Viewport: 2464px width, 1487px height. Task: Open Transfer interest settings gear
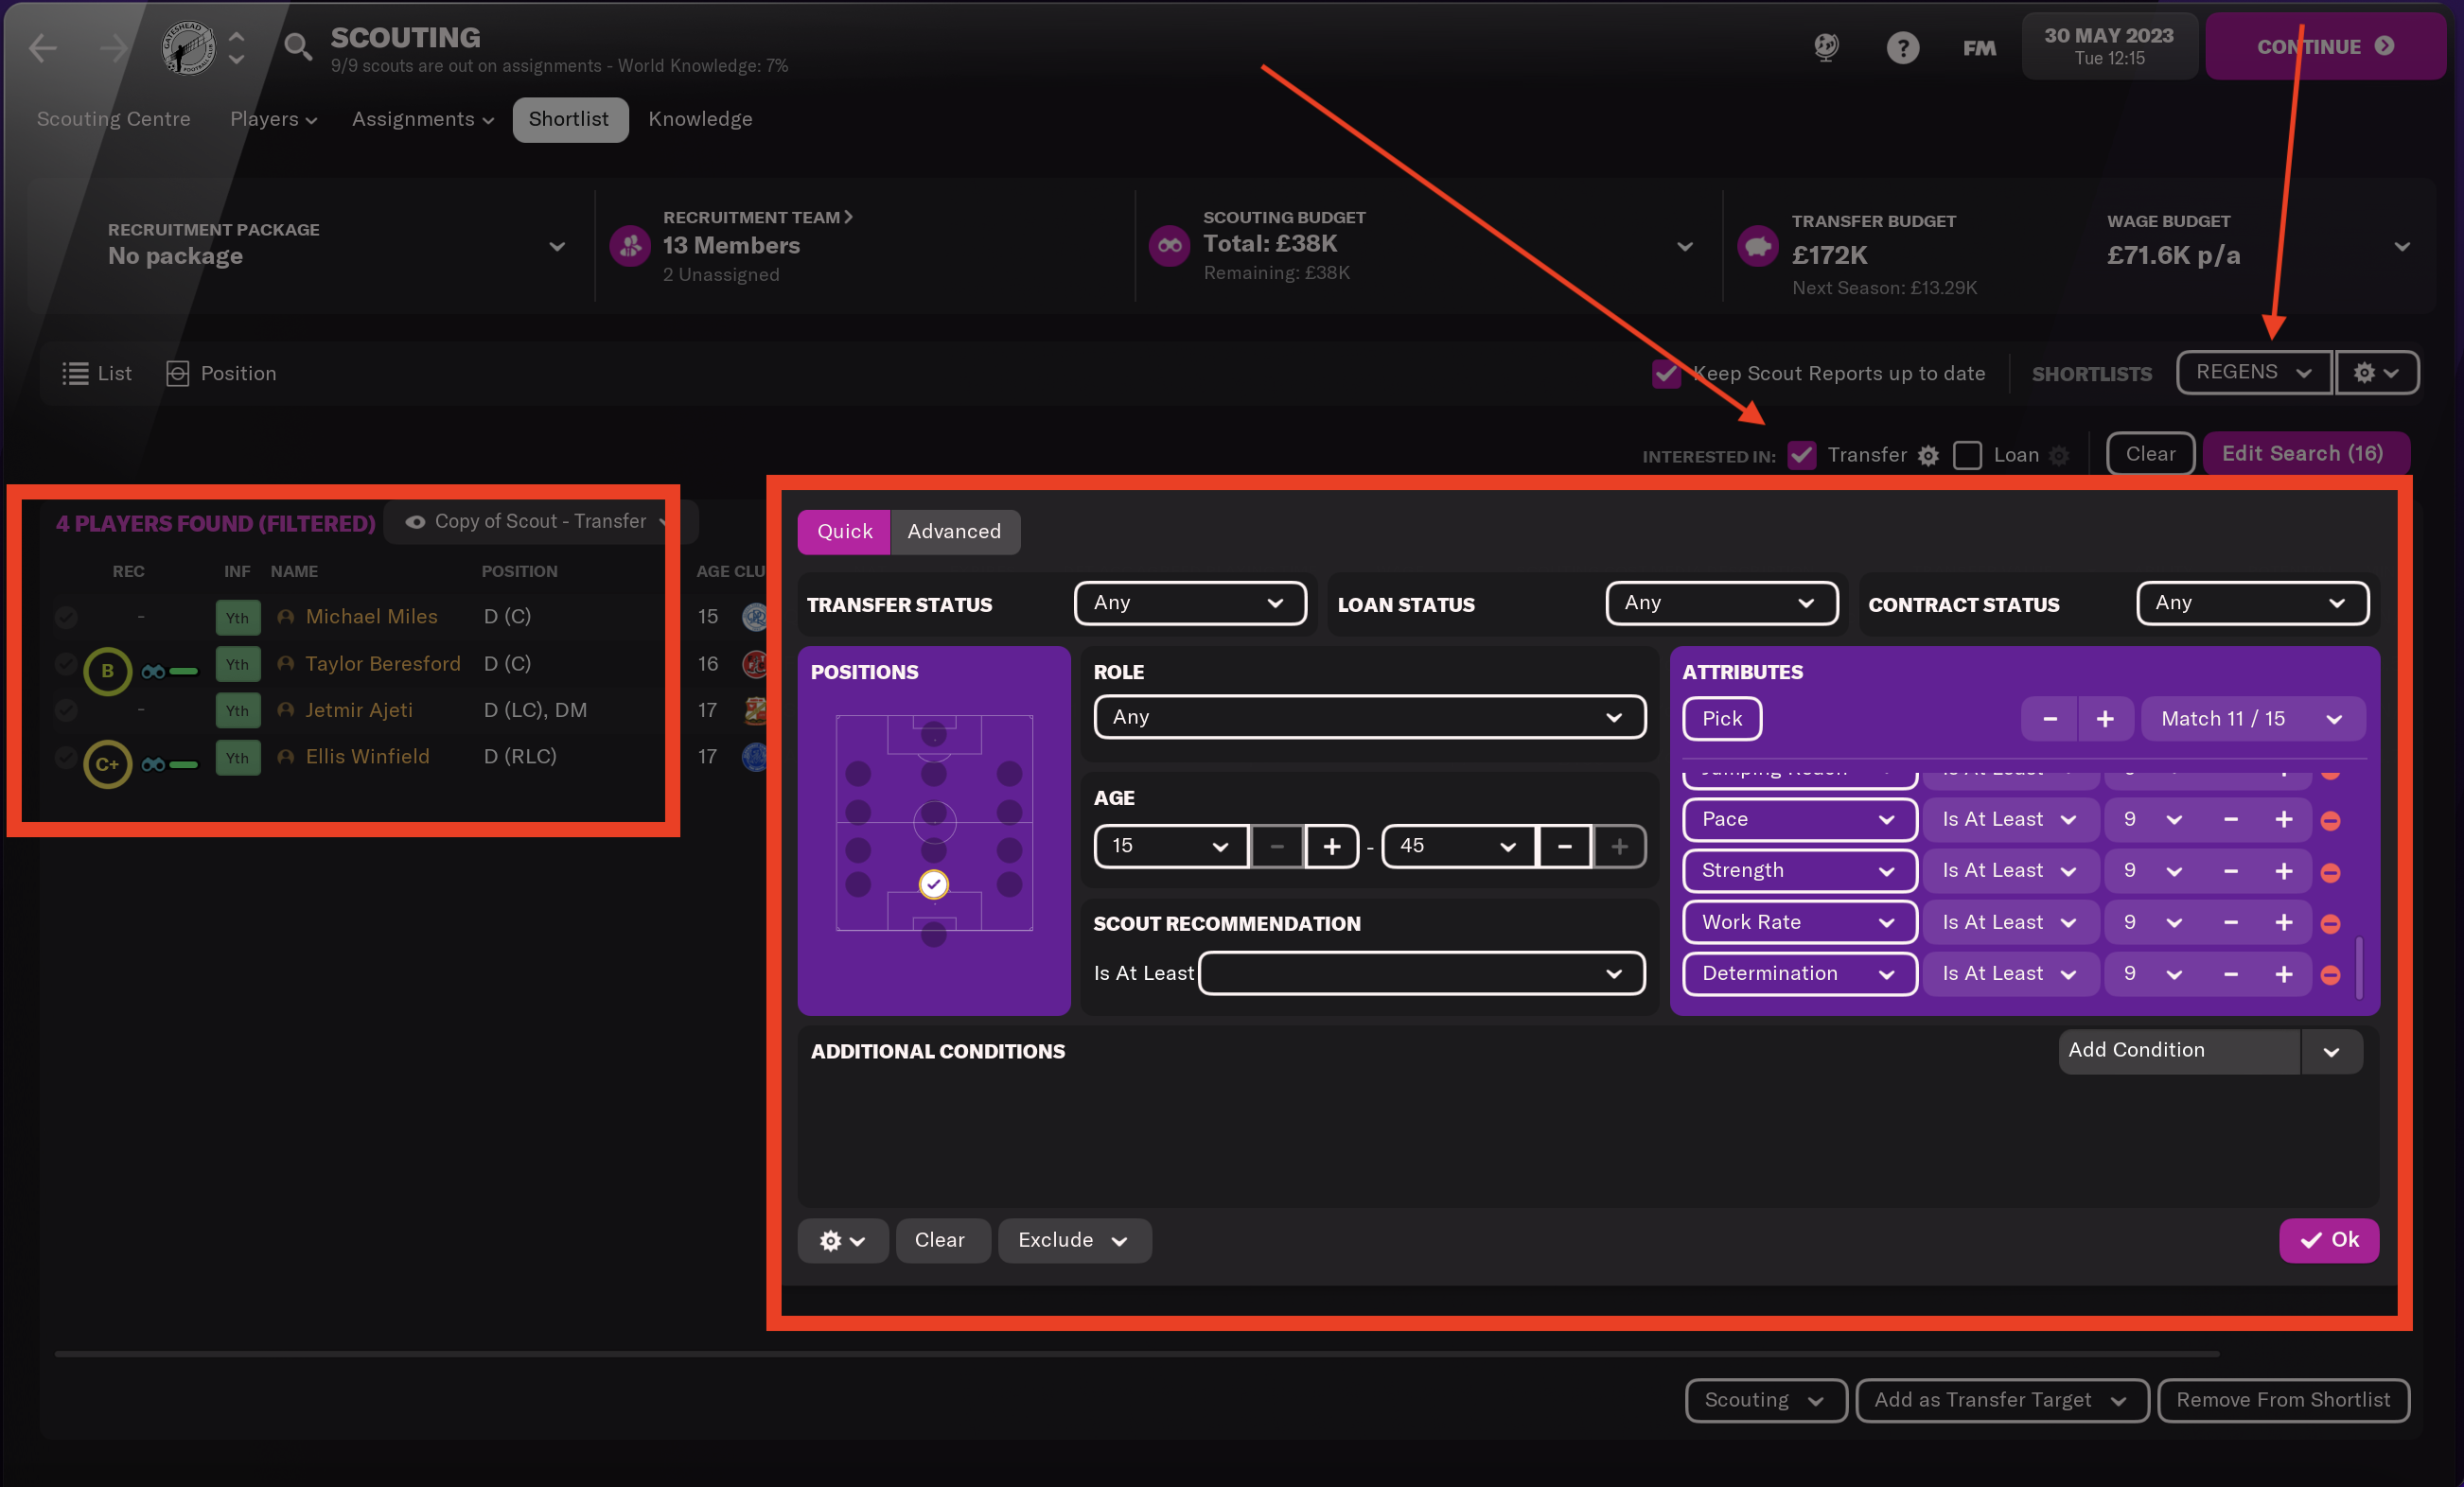[x=1928, y=456]
